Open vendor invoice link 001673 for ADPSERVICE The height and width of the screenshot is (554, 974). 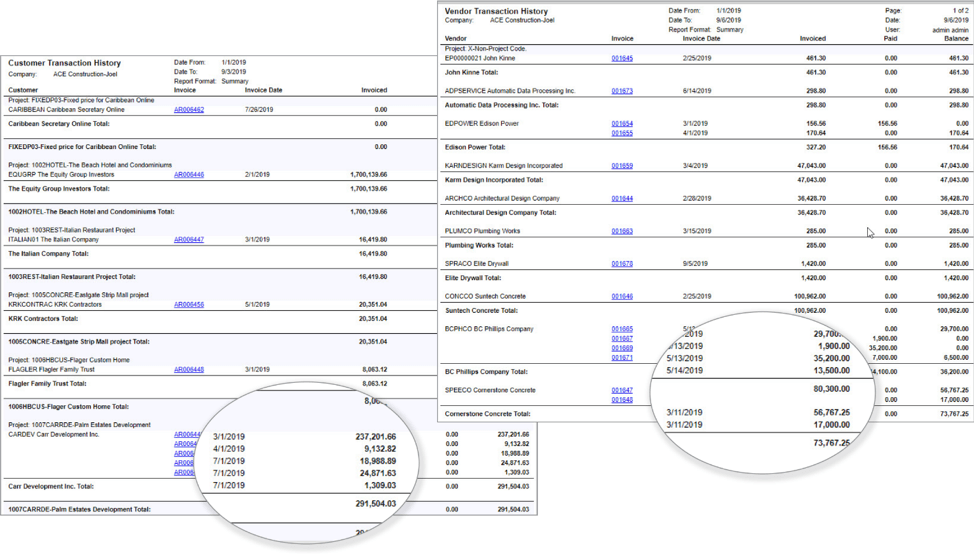point(622,91)
